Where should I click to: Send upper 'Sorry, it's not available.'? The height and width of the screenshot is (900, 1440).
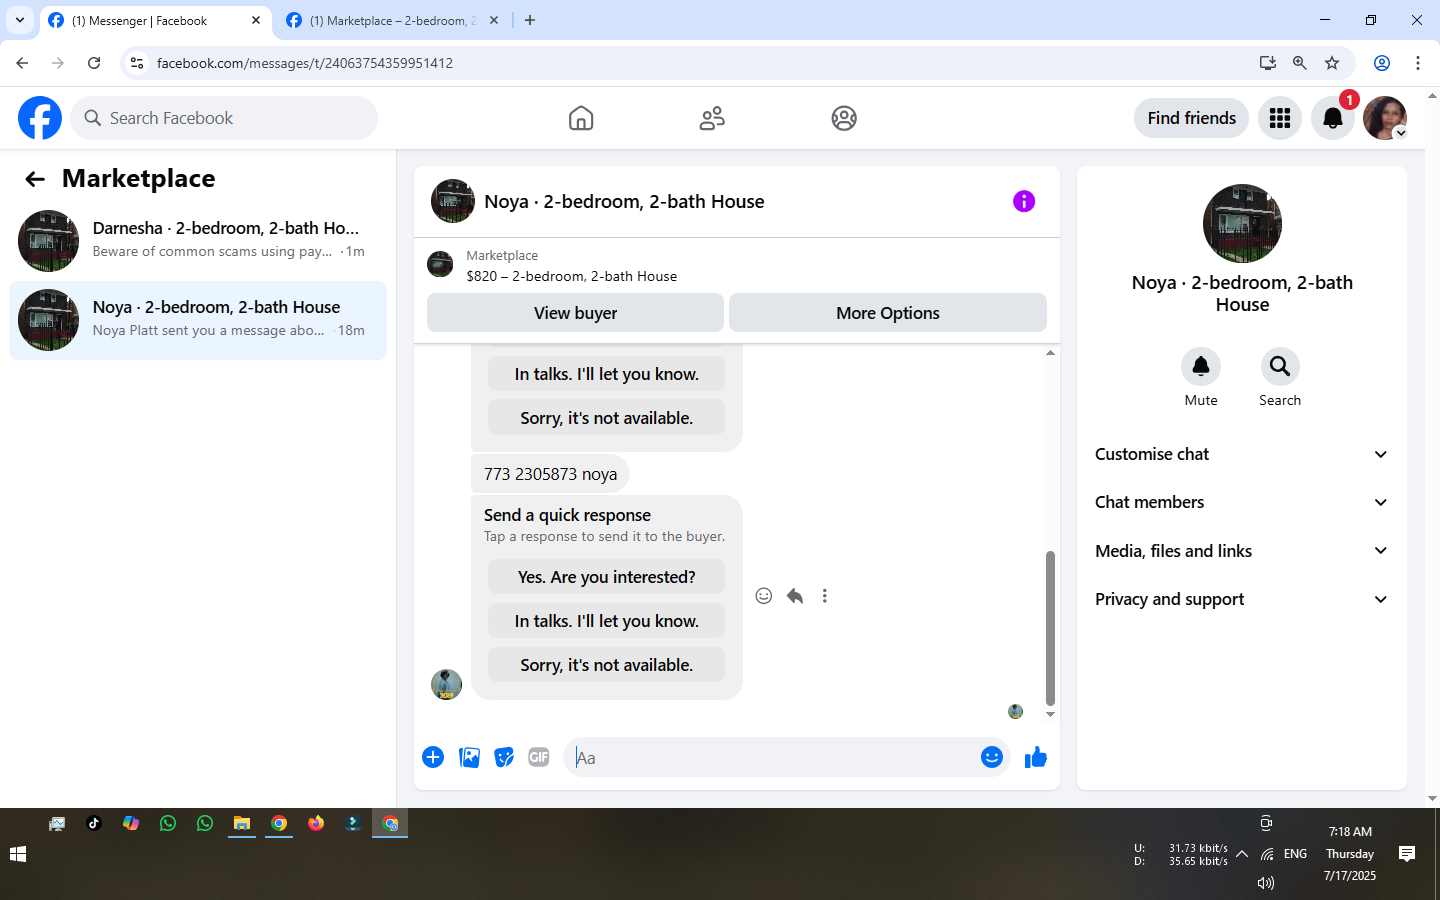tap(606, 418)
